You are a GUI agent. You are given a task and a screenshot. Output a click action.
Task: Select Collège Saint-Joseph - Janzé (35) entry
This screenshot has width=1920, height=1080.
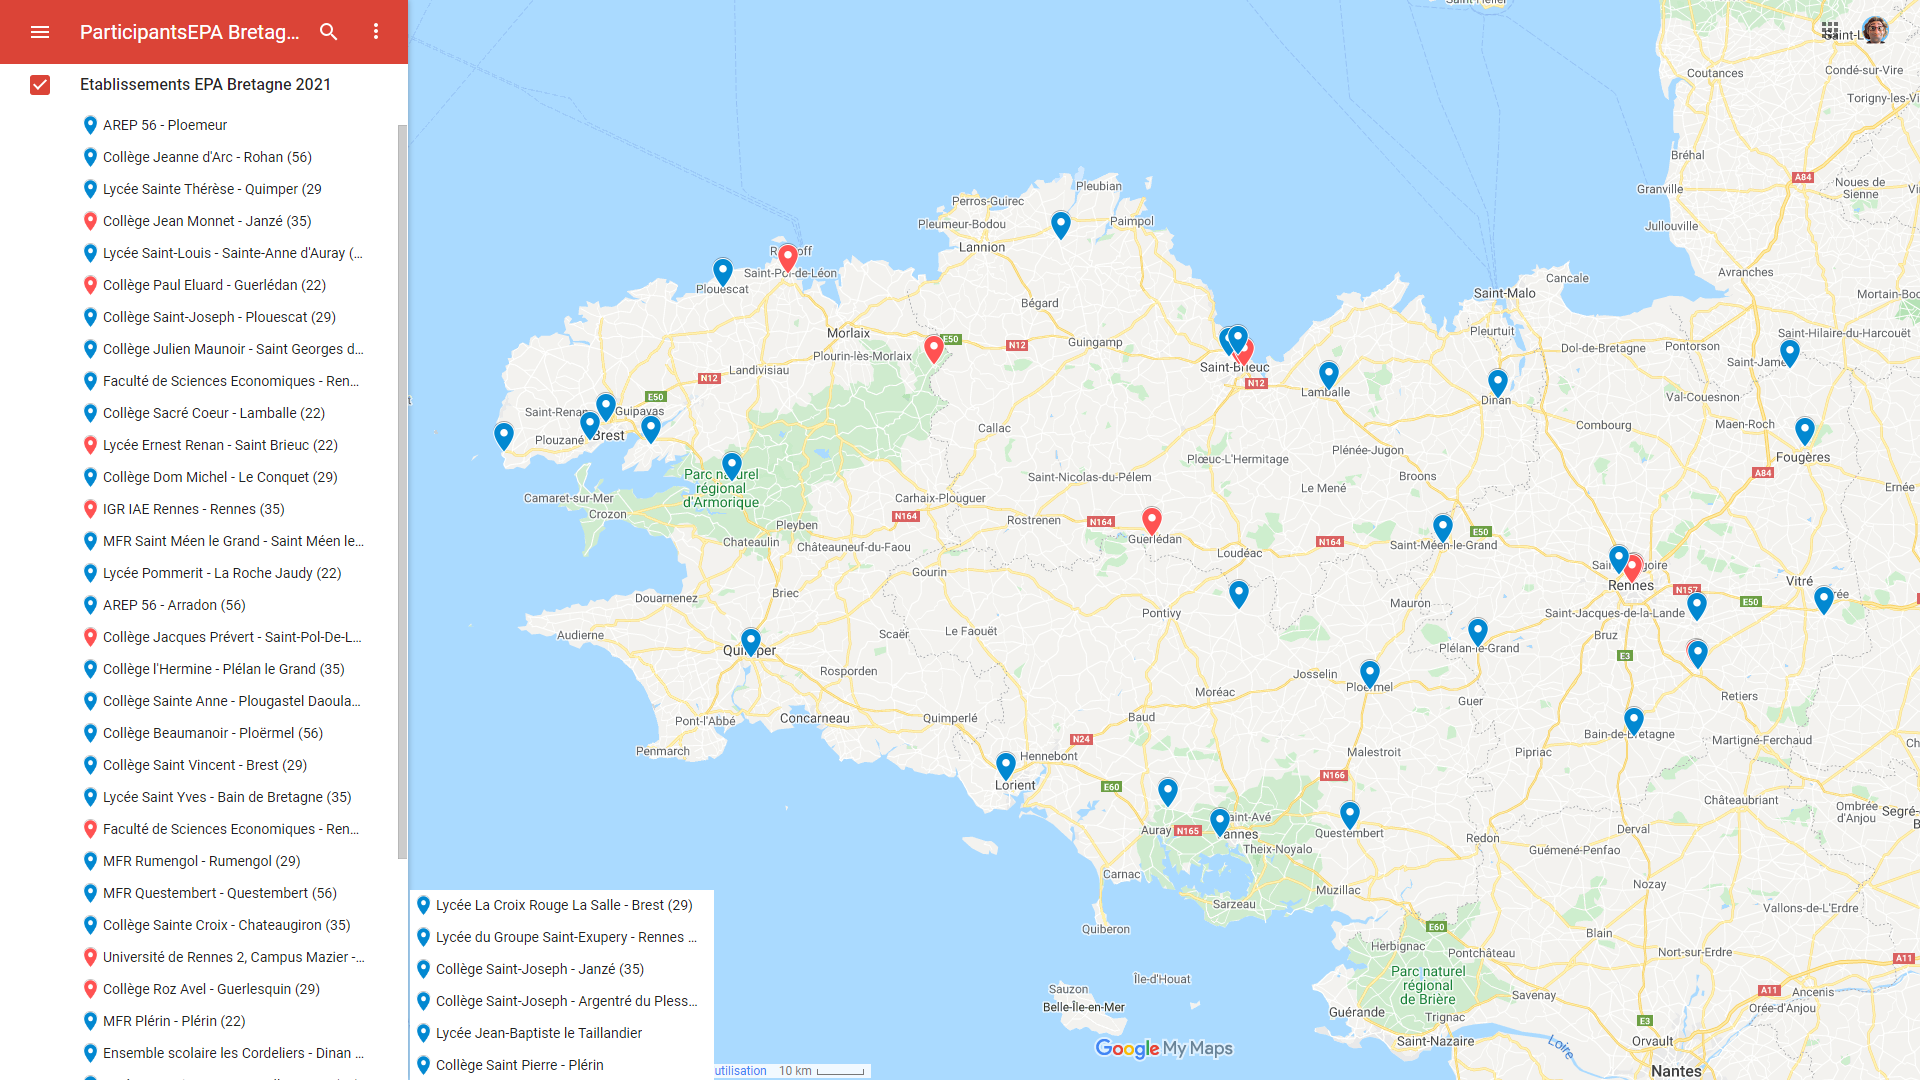pyautogui.click(x=539, y=969)
